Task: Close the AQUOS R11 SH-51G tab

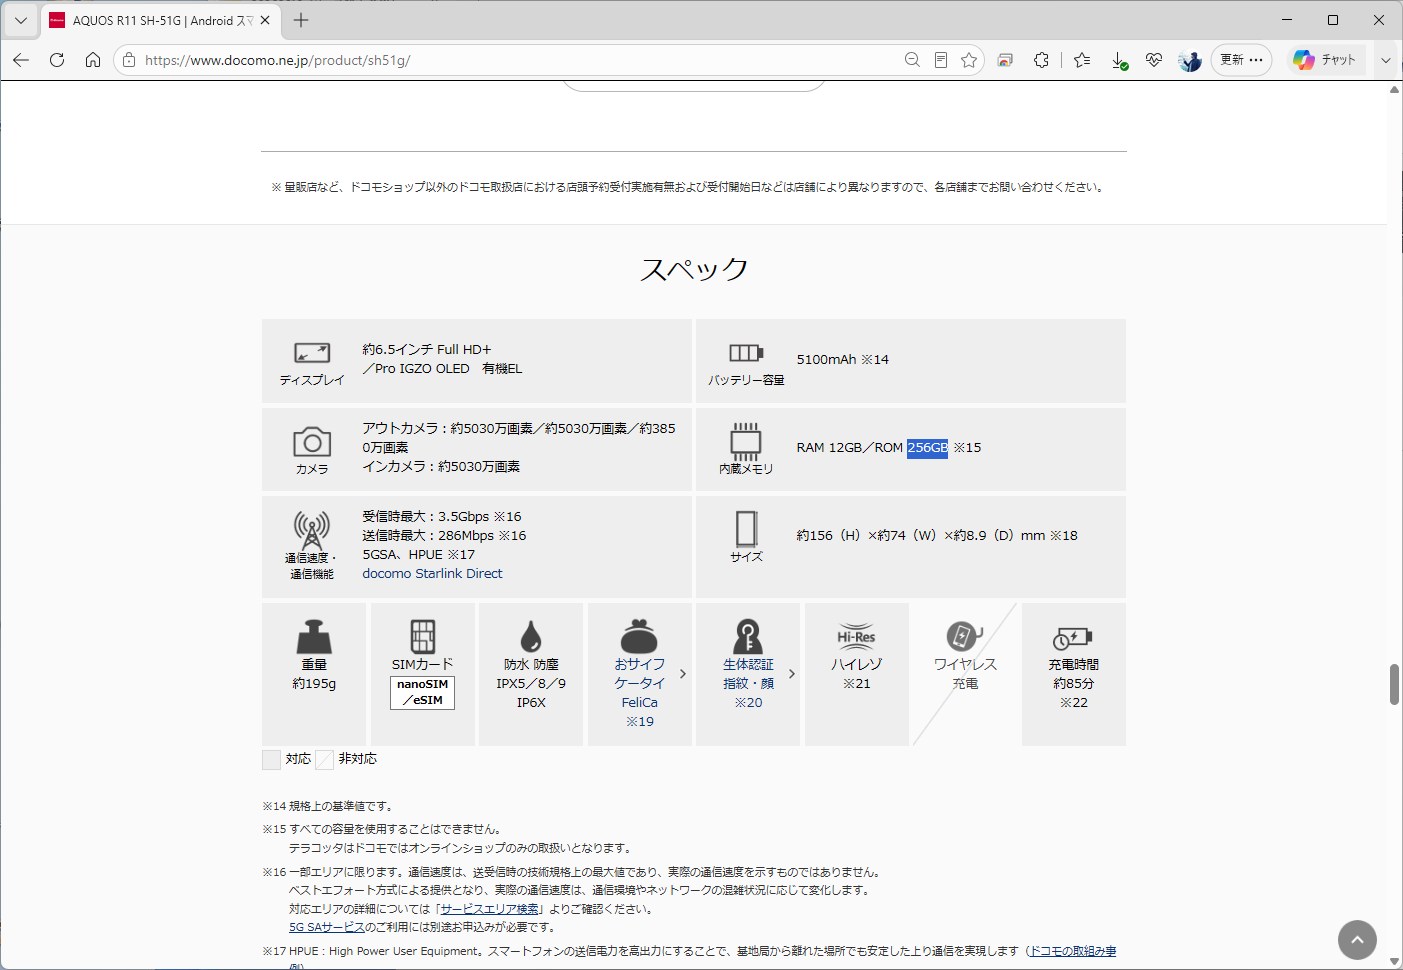Action: (x=265, y=20)
